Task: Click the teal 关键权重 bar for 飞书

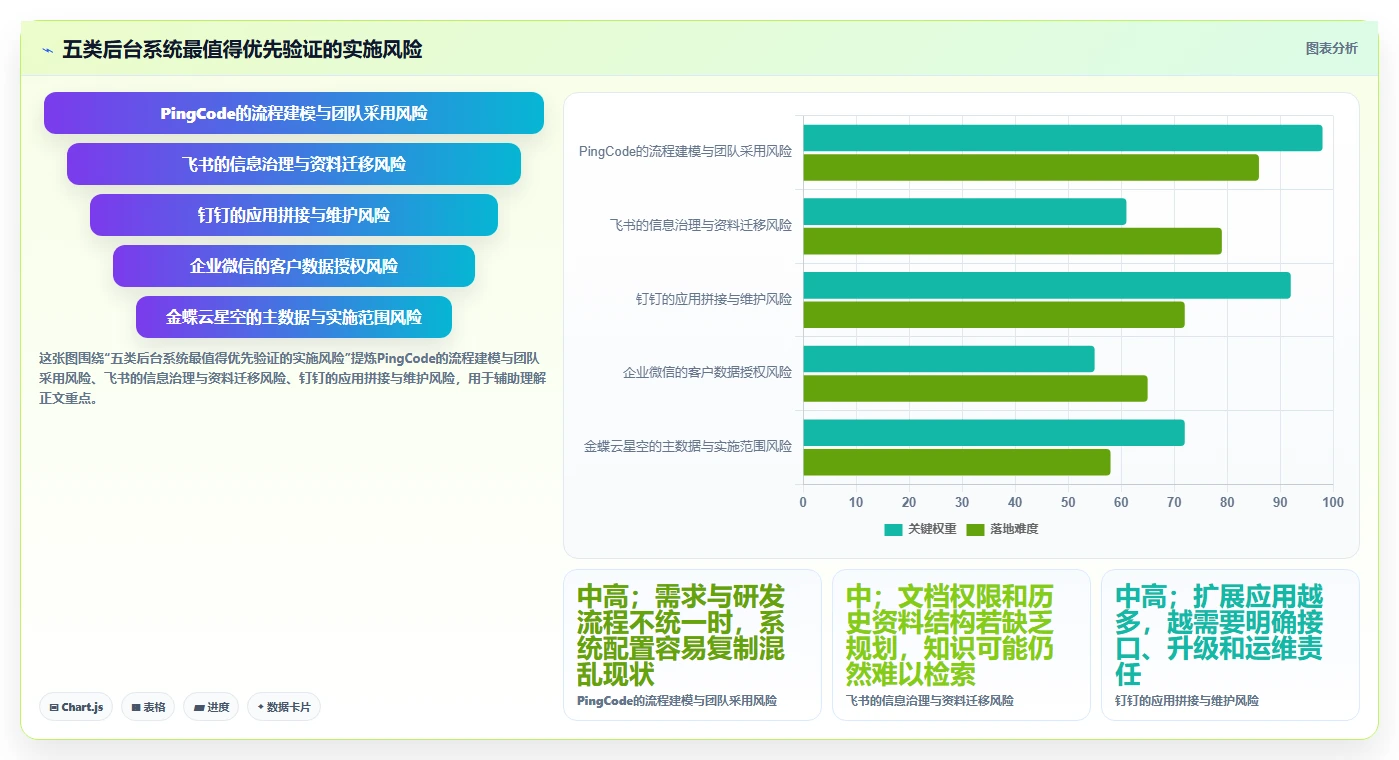Action: point(965,211)
